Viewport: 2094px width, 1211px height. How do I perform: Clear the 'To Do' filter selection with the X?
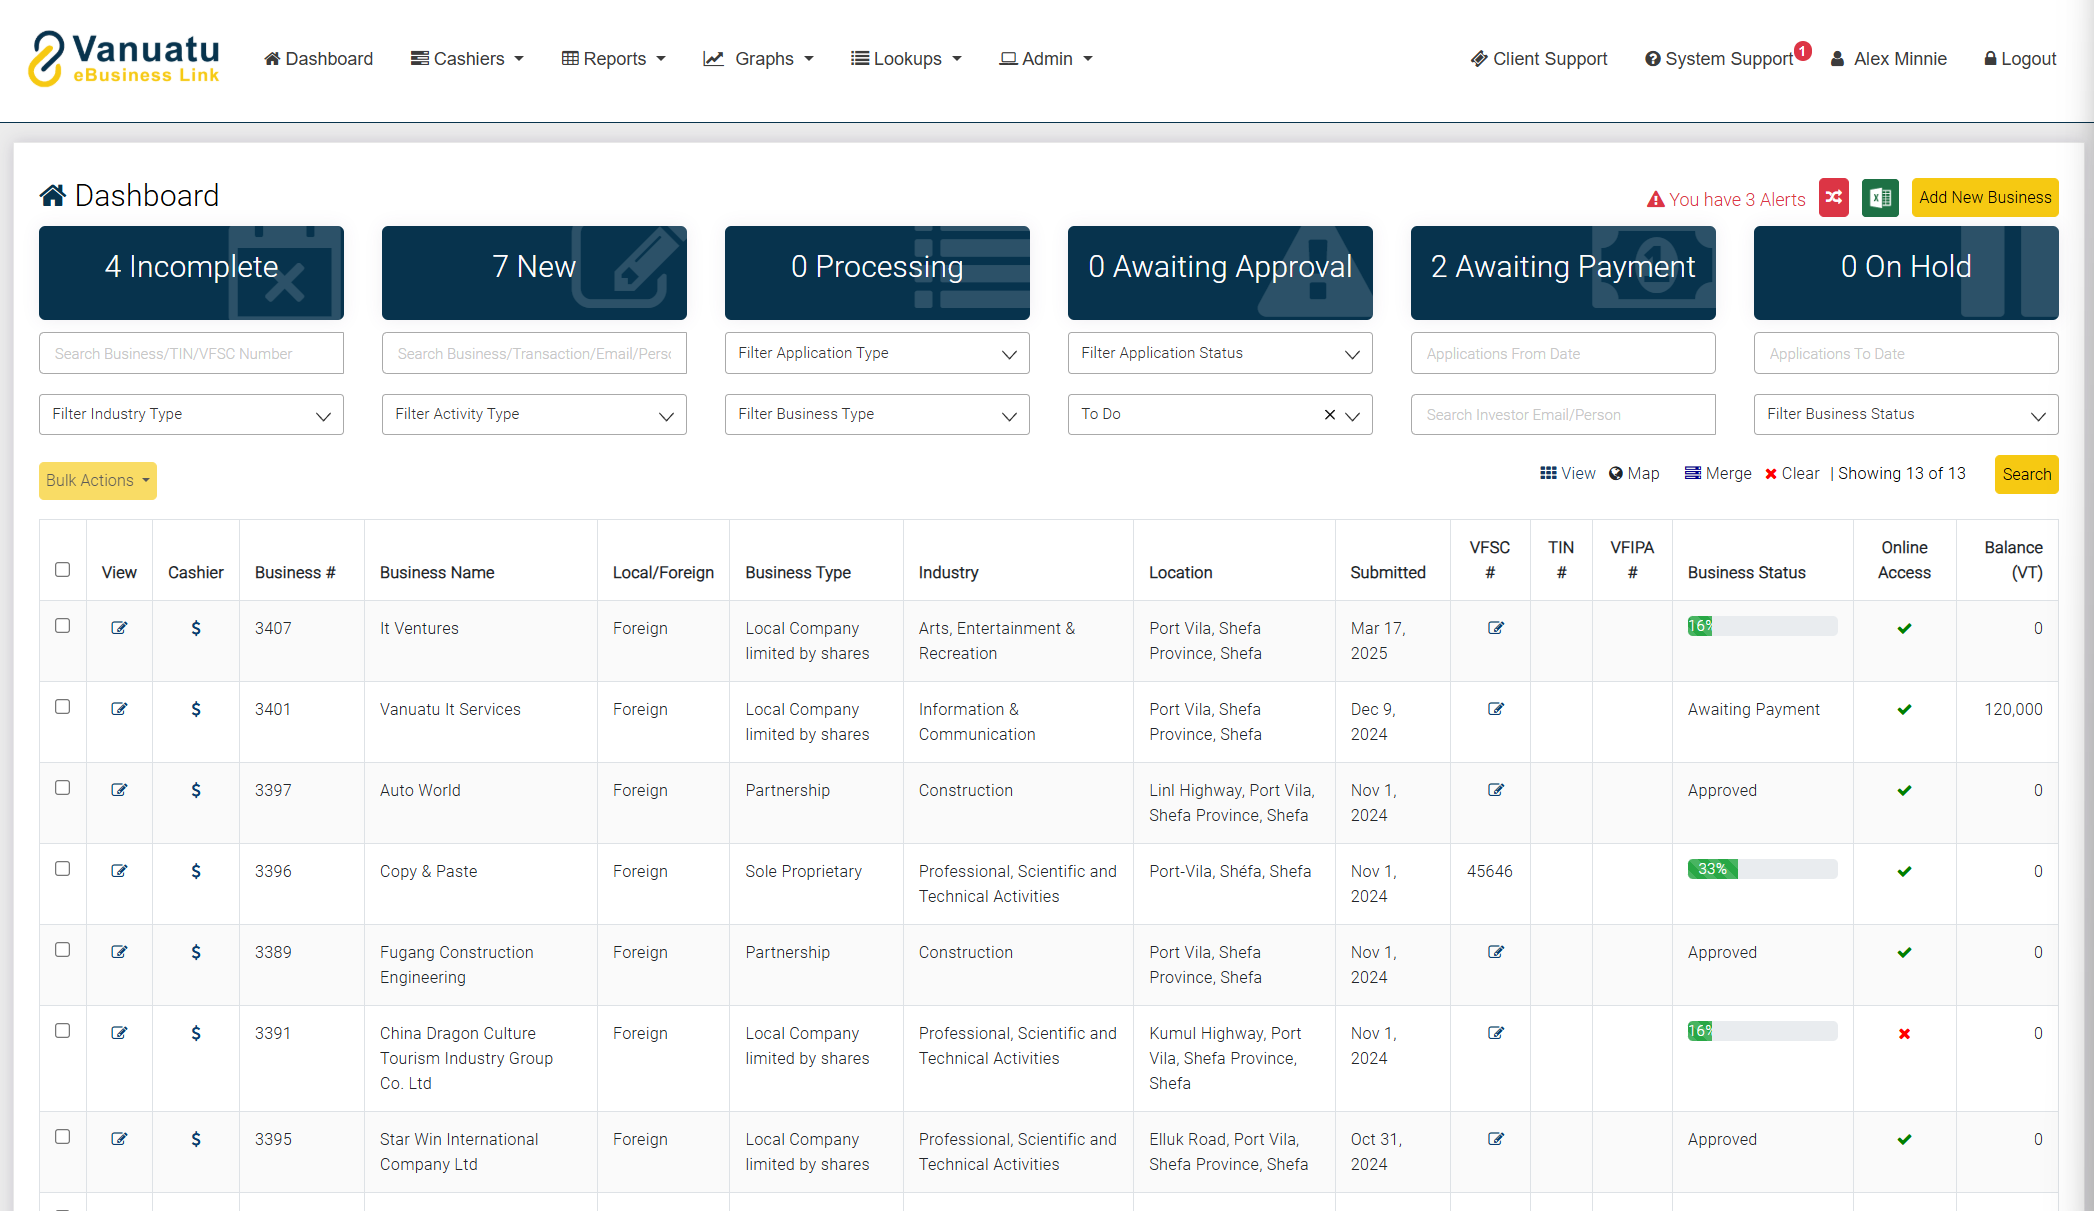(x=1329, y=415)
